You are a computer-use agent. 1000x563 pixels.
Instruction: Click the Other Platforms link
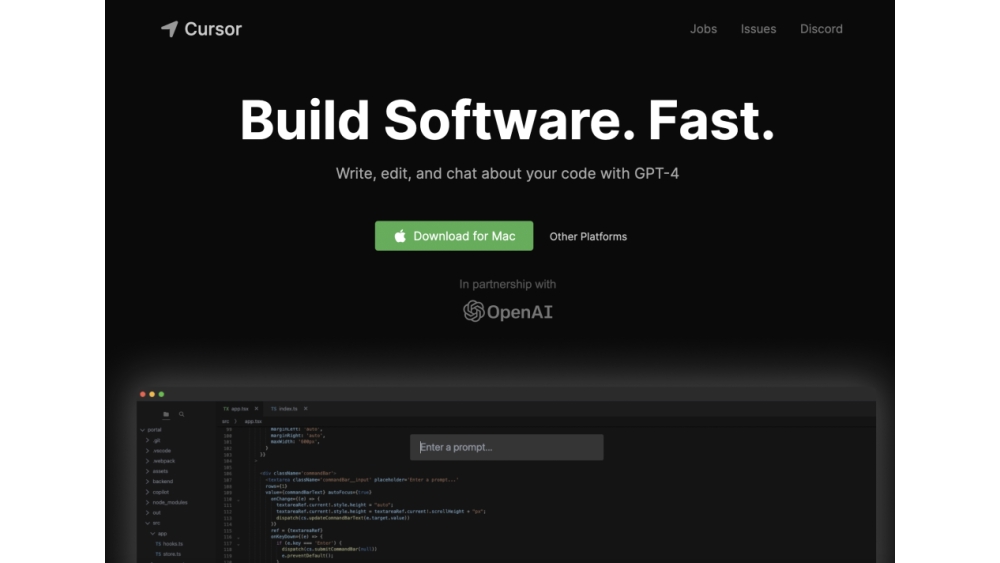588,237
